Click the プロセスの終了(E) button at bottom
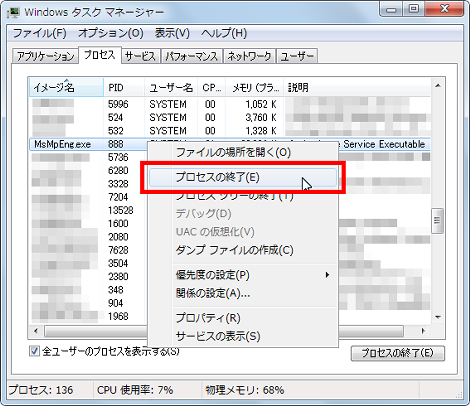Viewport: 470px width, 406px height. (398, 353)
